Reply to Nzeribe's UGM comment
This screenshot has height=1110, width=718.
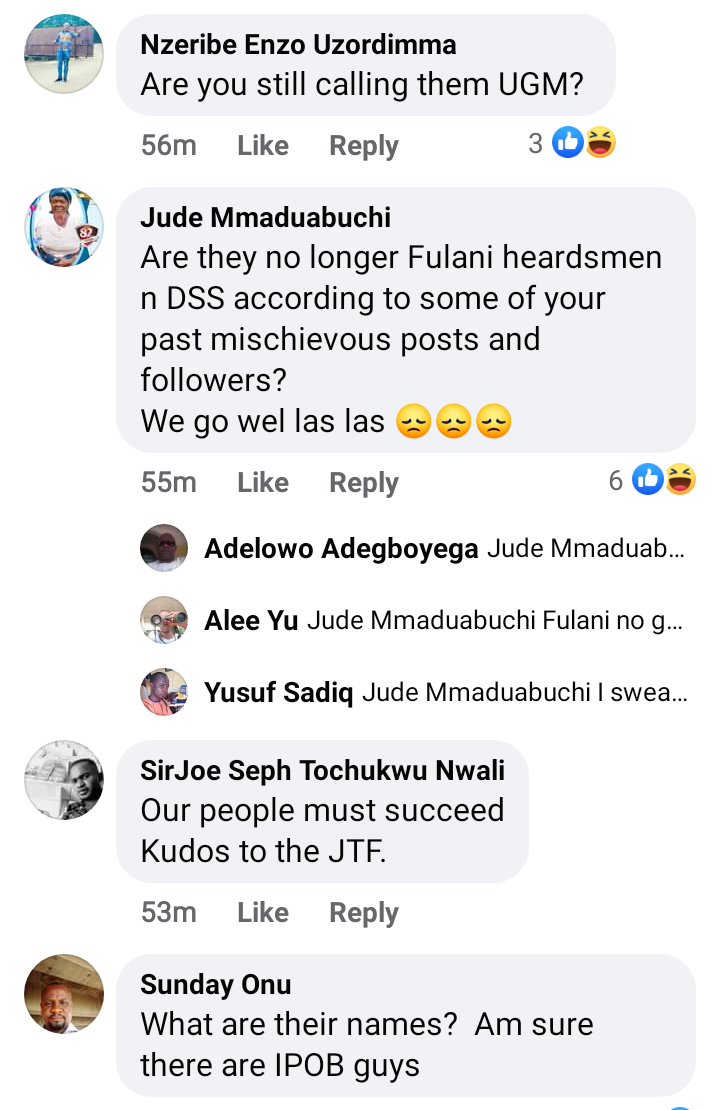pos(364,146)
